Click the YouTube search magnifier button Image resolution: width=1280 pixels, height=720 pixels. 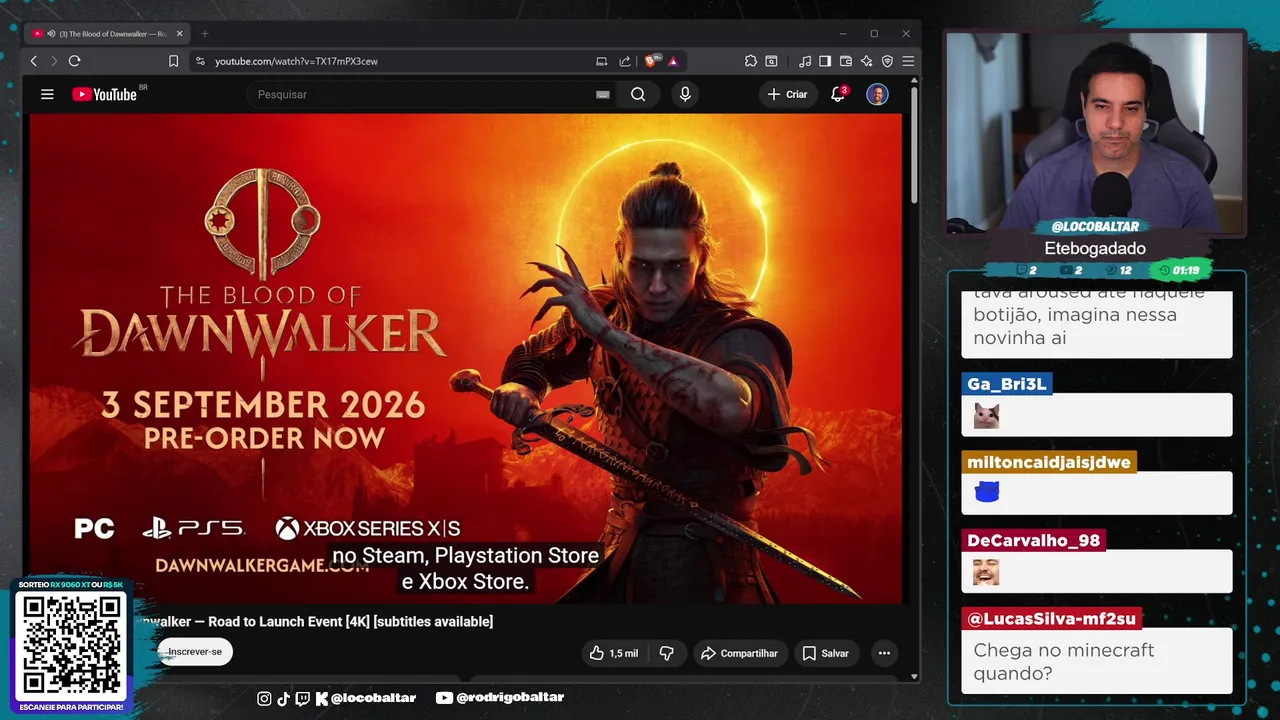pyautogui.click(x=638, y=94)
